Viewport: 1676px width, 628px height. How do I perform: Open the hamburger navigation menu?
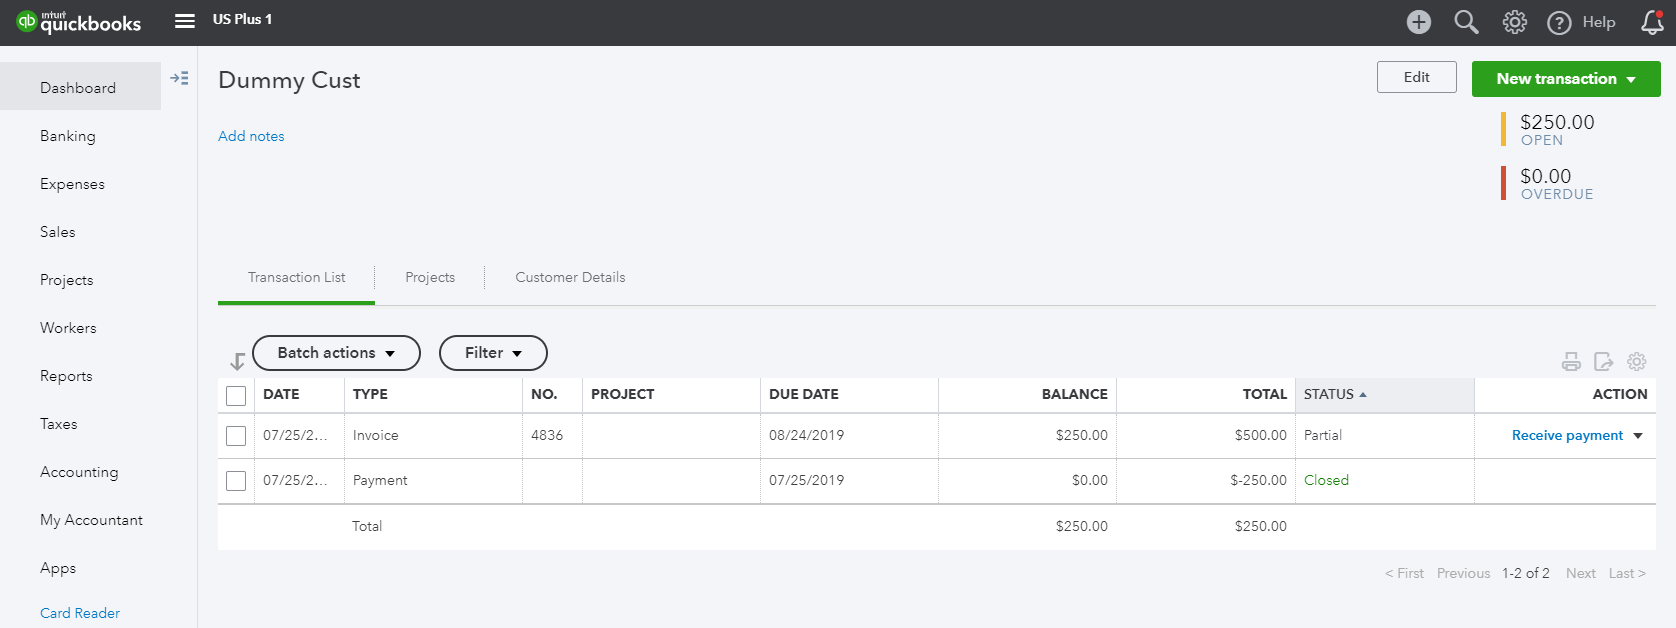pos(185,20)
